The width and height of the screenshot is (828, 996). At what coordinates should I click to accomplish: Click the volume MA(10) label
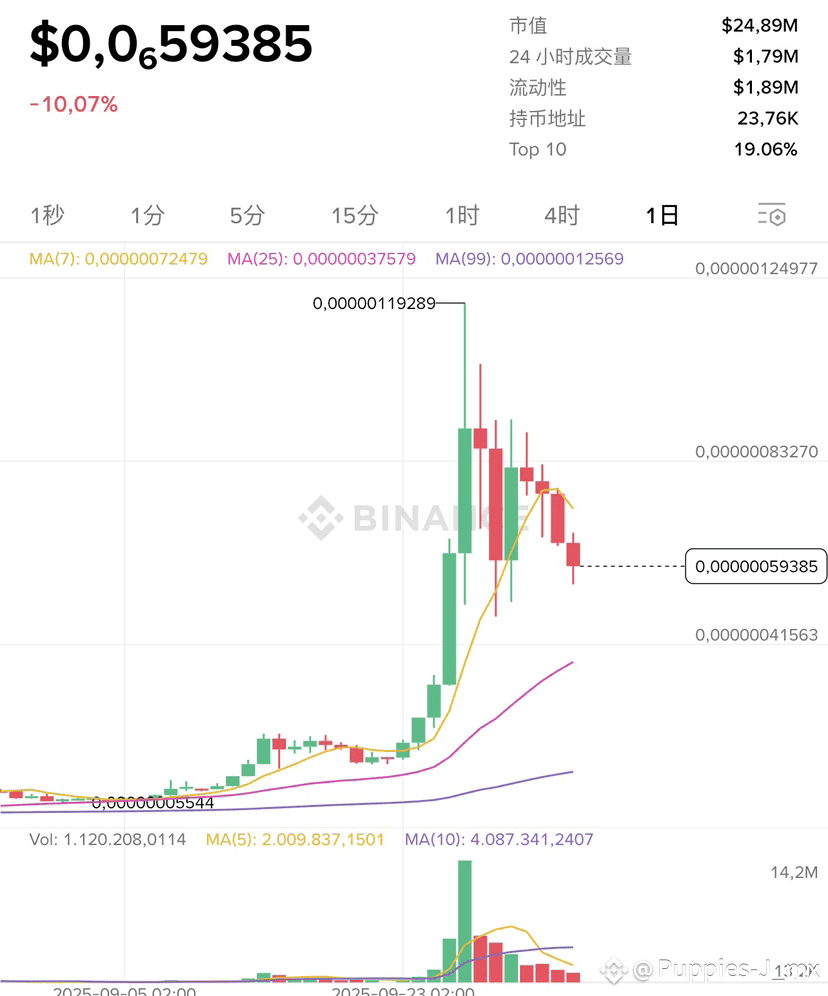tap(499, 839)
